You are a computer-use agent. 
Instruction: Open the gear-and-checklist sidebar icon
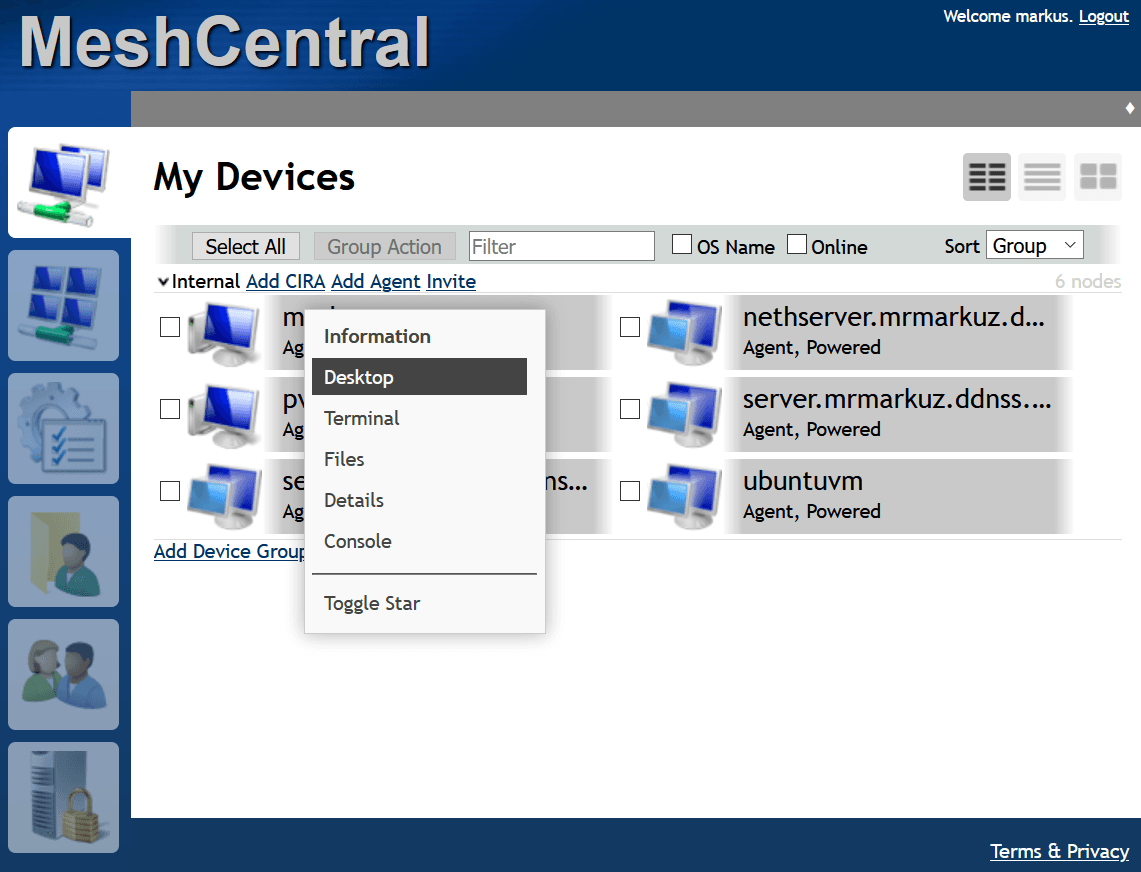coord(63,428)
